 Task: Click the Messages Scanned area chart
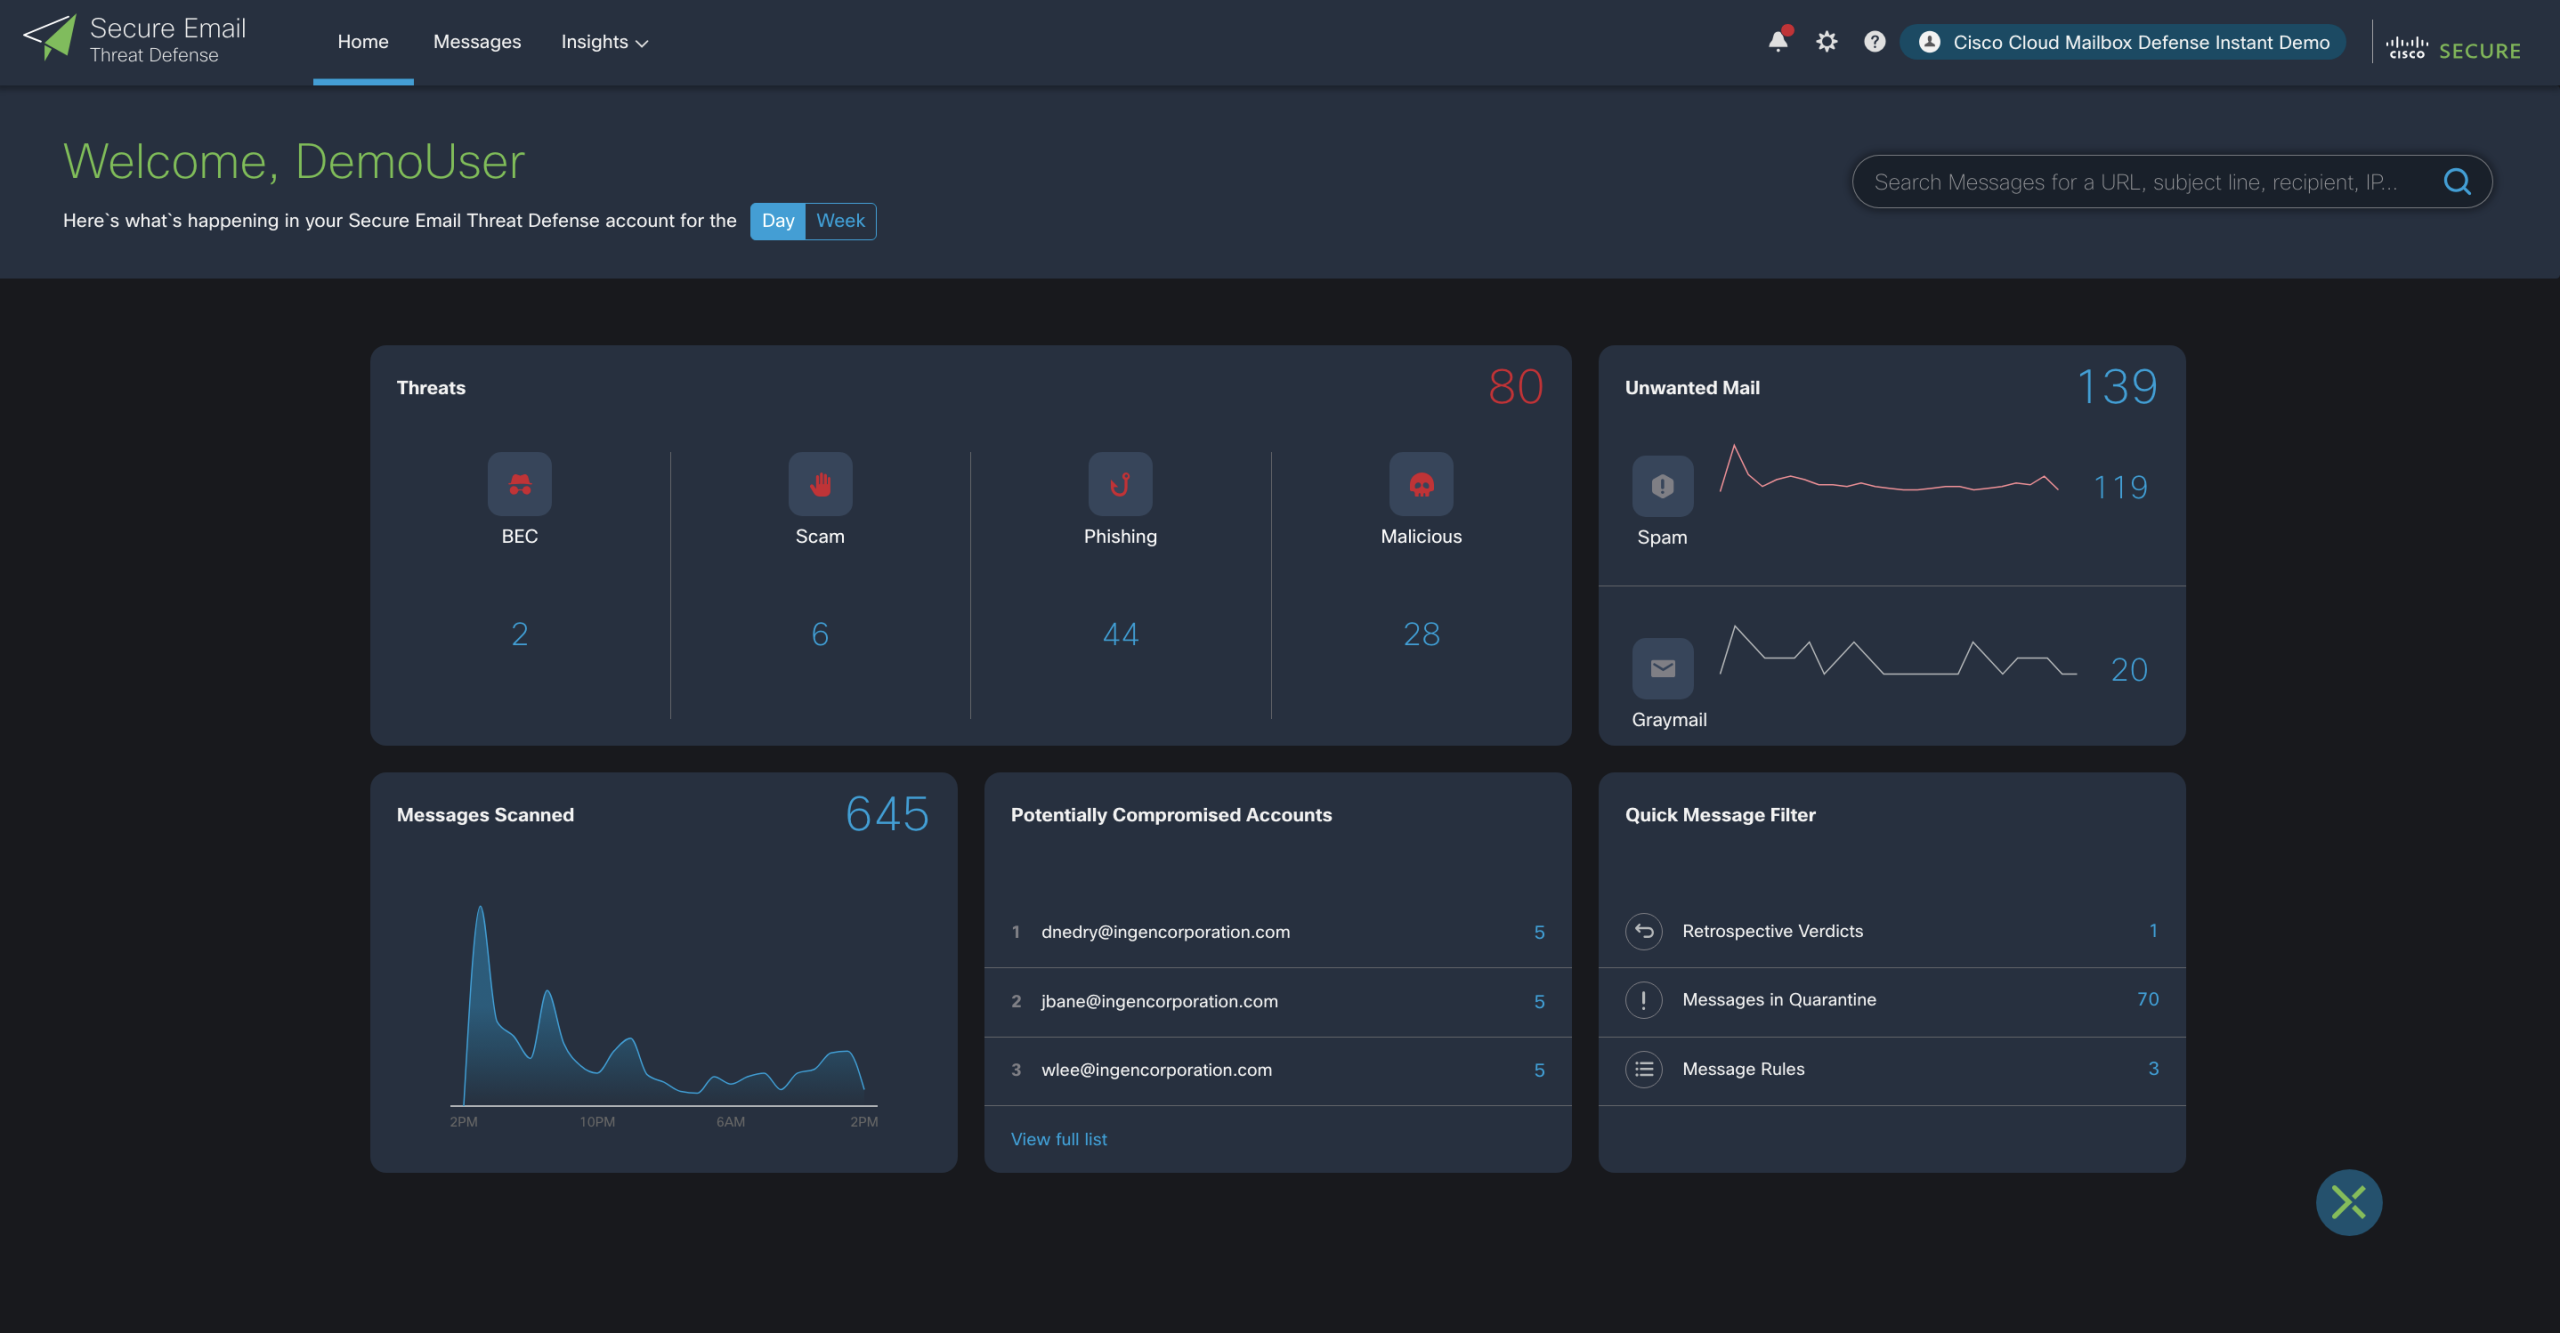tap(664, 1005)
